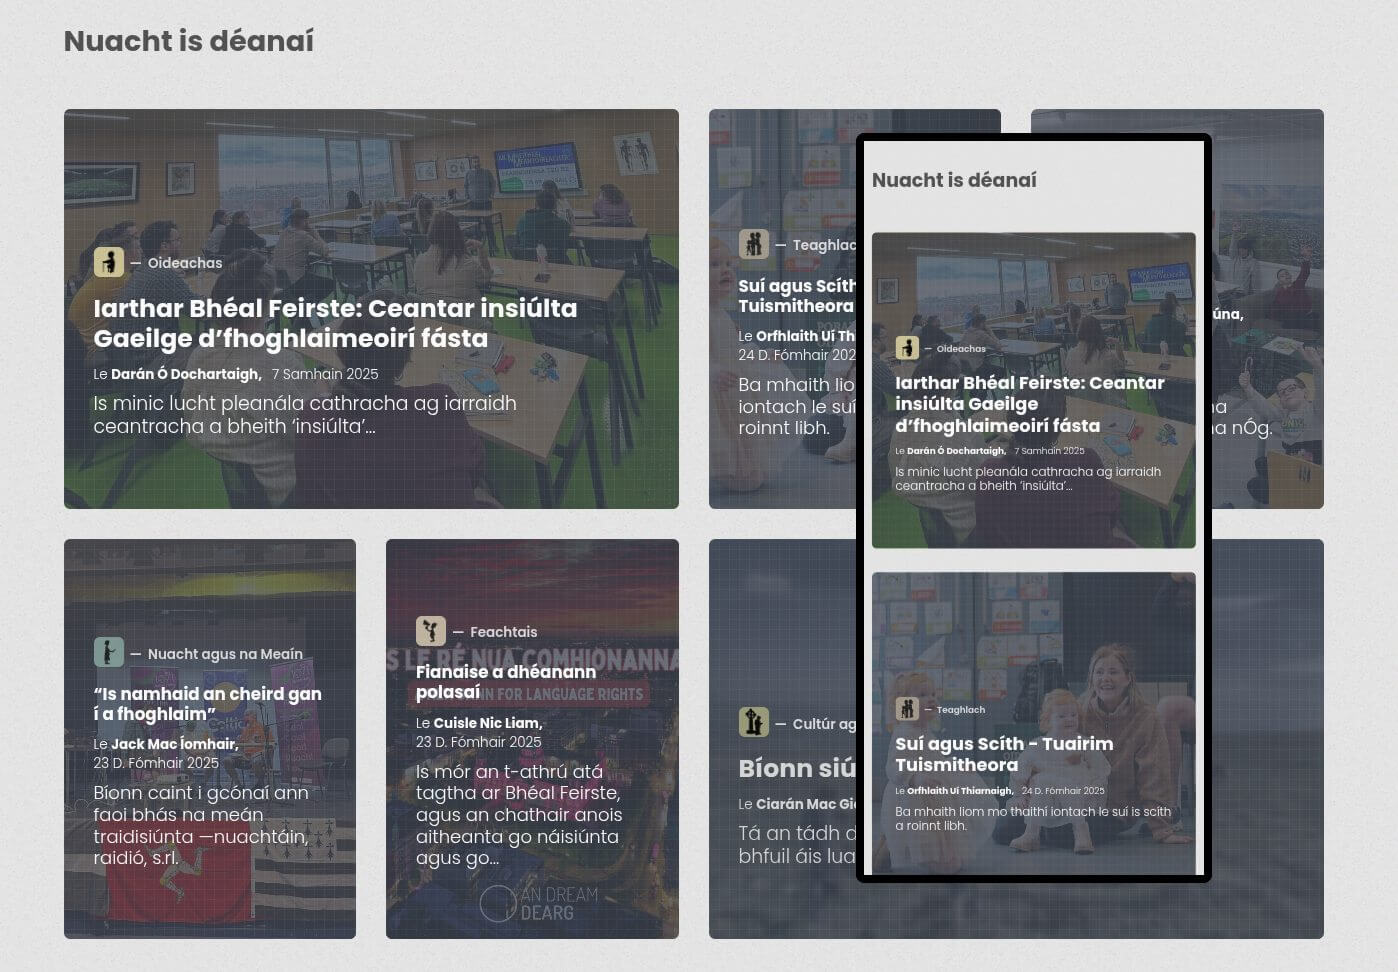Viewport: 1398px width, 972px height.
Task: Select author Orfhlaith Uí Thiarnaigh in the mobile preview
Action: tap(959, 791)
